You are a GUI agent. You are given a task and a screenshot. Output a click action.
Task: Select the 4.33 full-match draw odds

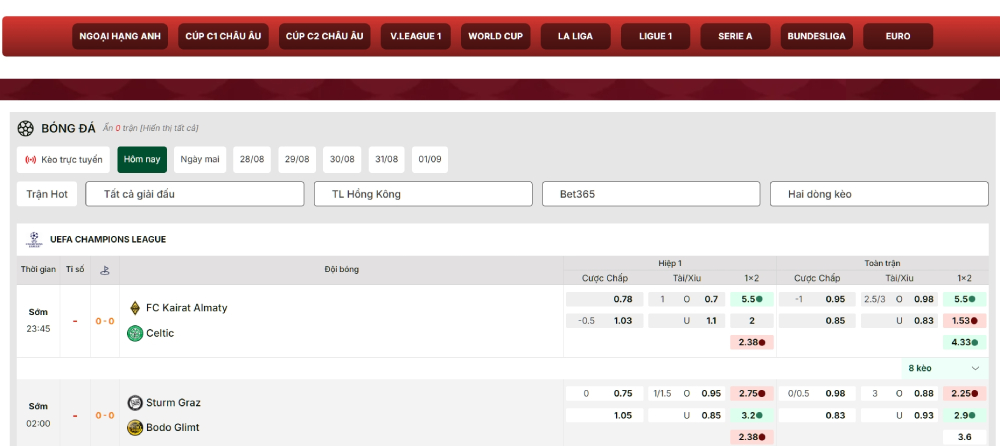[964, 342]
